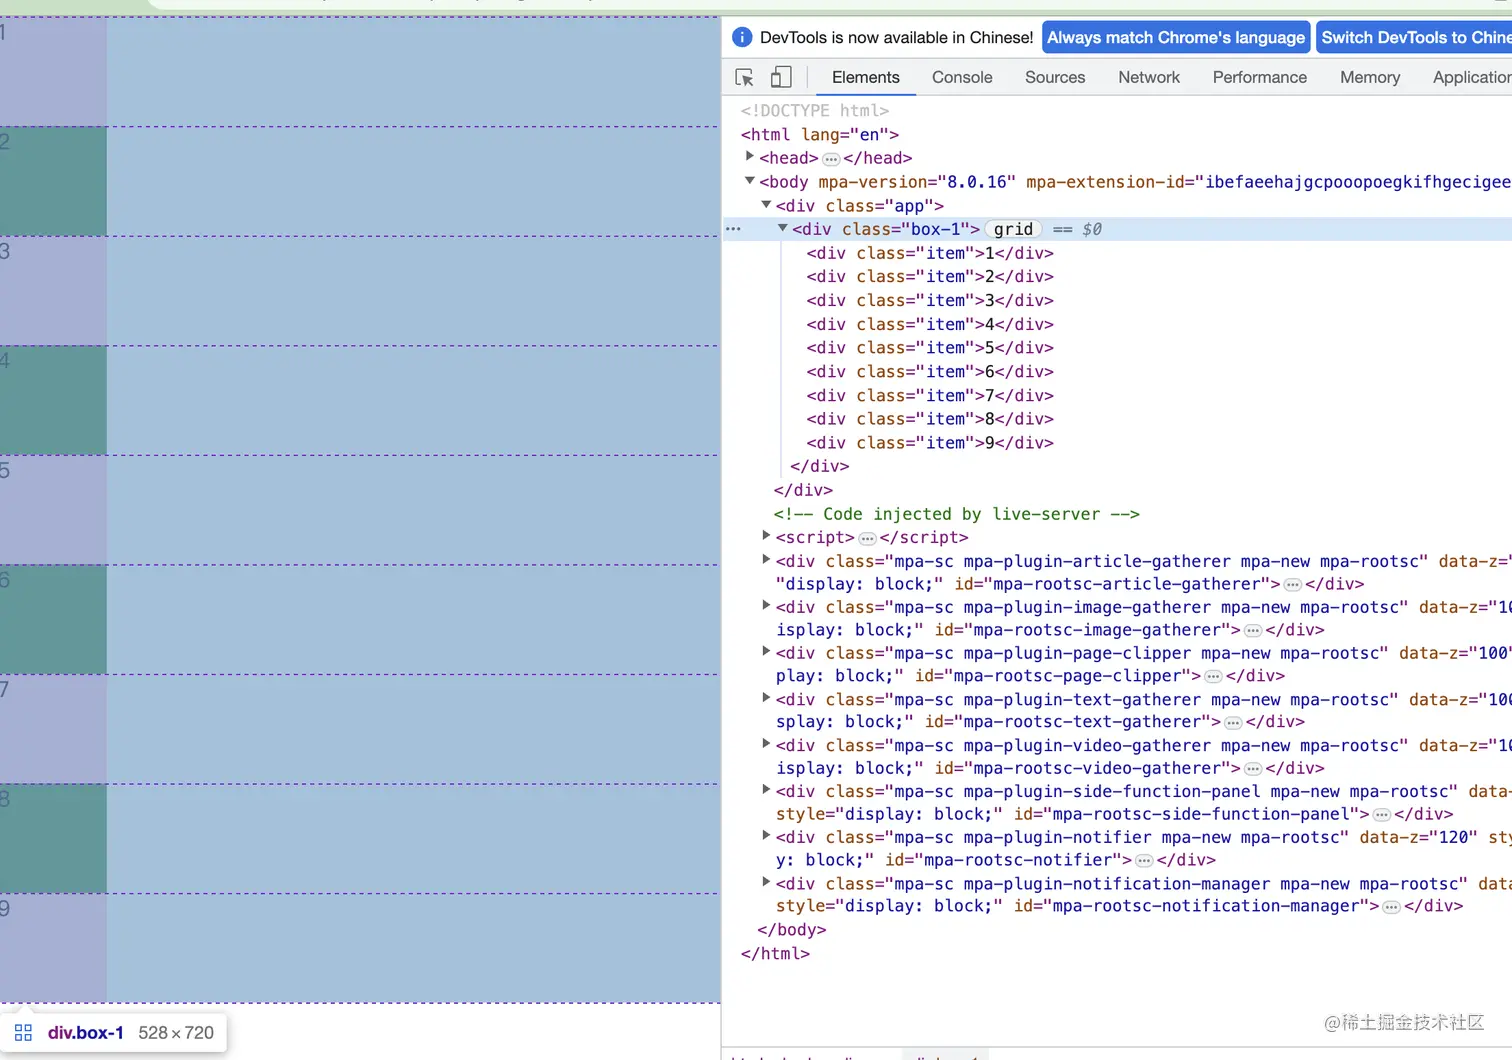This screenshot has height=1060, width=1512.
Task: Click ellipsis in text-gatherer div row
Action: pyautogui.click(x=1233, y=723)
